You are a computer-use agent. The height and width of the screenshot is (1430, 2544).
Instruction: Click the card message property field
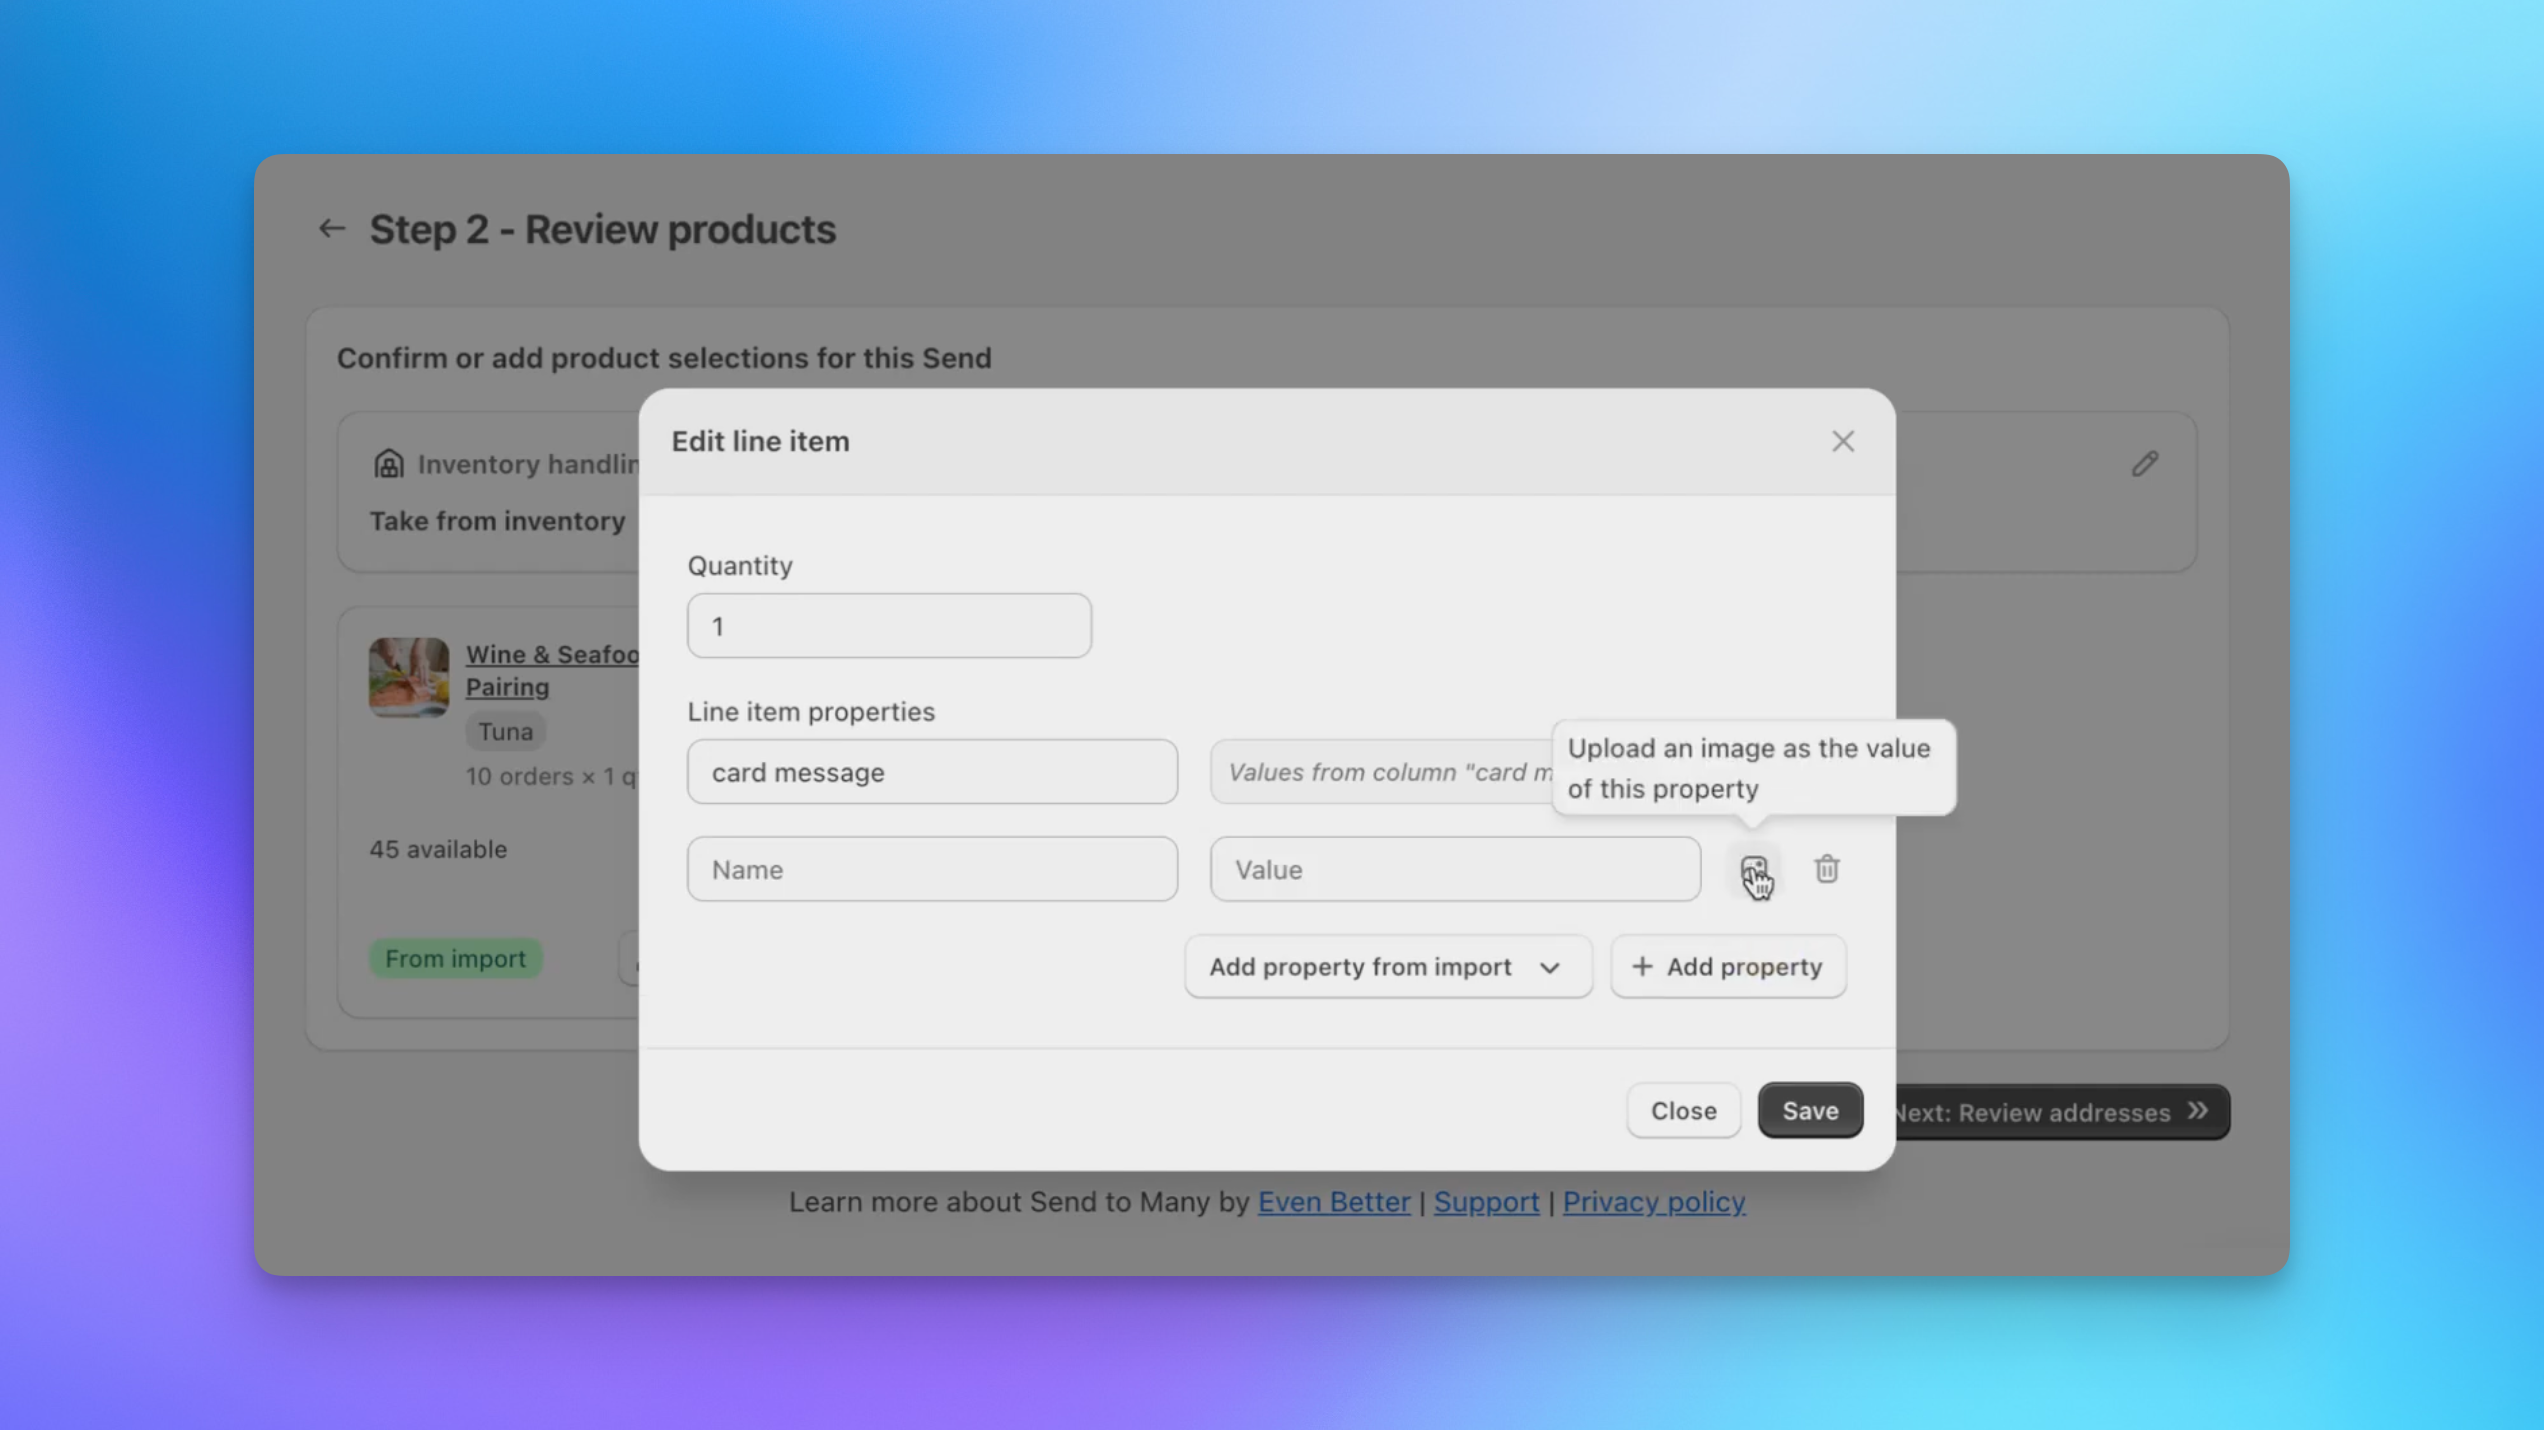[x=932, y=771]
